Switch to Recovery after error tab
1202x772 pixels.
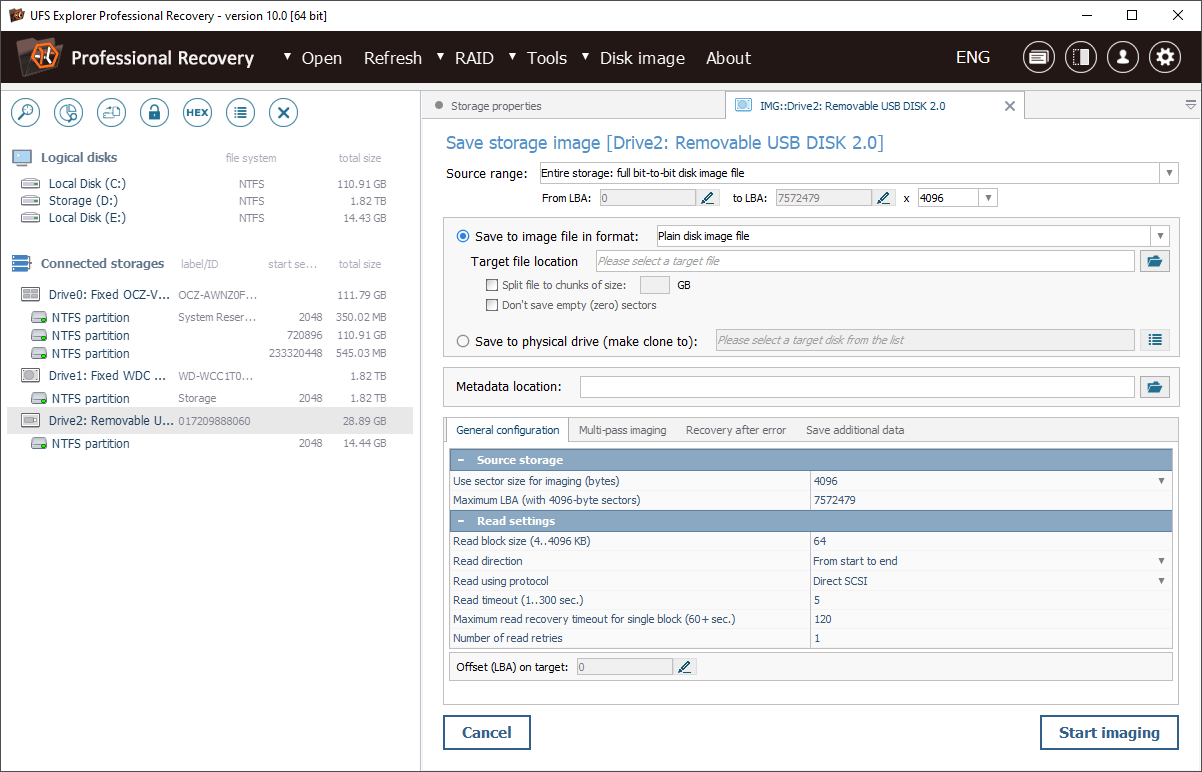coord(736,430)
